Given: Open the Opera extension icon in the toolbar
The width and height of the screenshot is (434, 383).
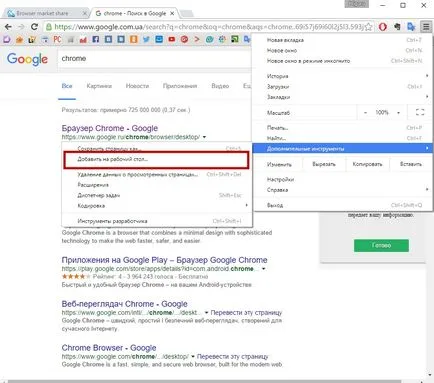Looking at the screenshot, I should click(x=383, y=27).
